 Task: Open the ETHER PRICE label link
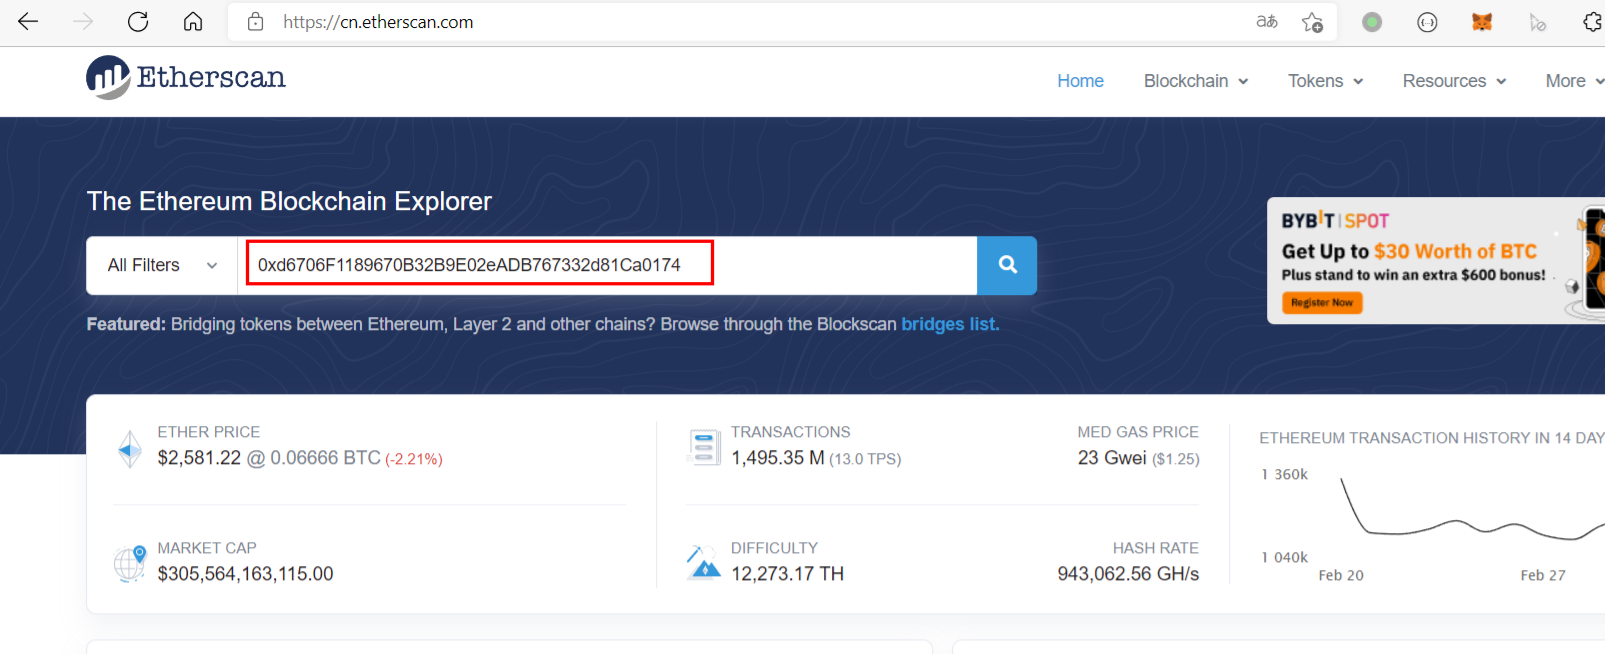209,432
